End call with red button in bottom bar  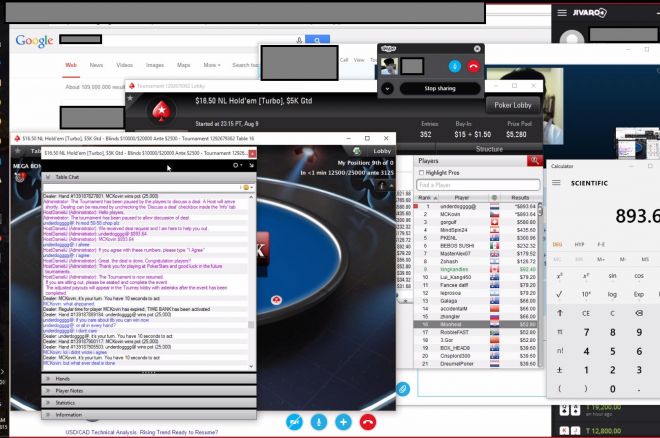(x=368, y=422)
